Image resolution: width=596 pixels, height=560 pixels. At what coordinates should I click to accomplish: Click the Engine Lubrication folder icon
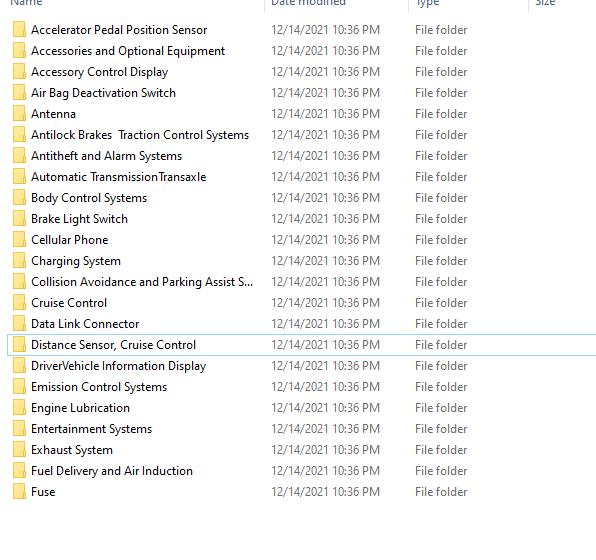(19, 407)
